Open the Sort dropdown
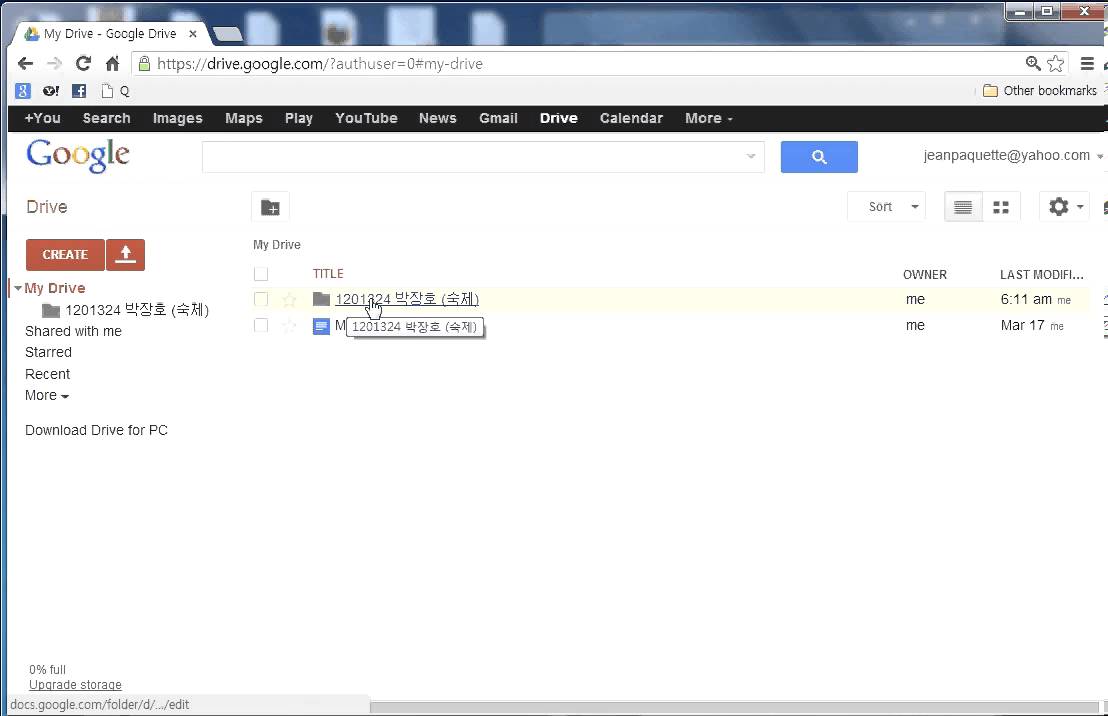Screen dimensions: 1108x716 (886, 207)
